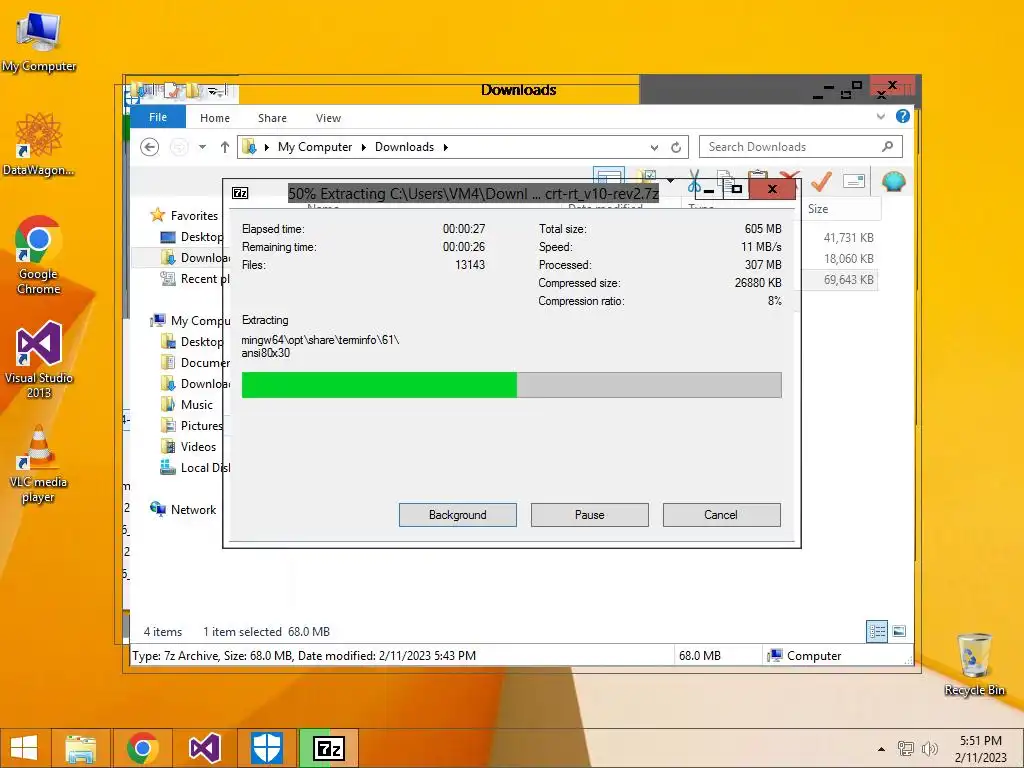This screenshot has height=768, width=1024.
Task: Open the address bar history dropdown
Action: tap(654, 147)
